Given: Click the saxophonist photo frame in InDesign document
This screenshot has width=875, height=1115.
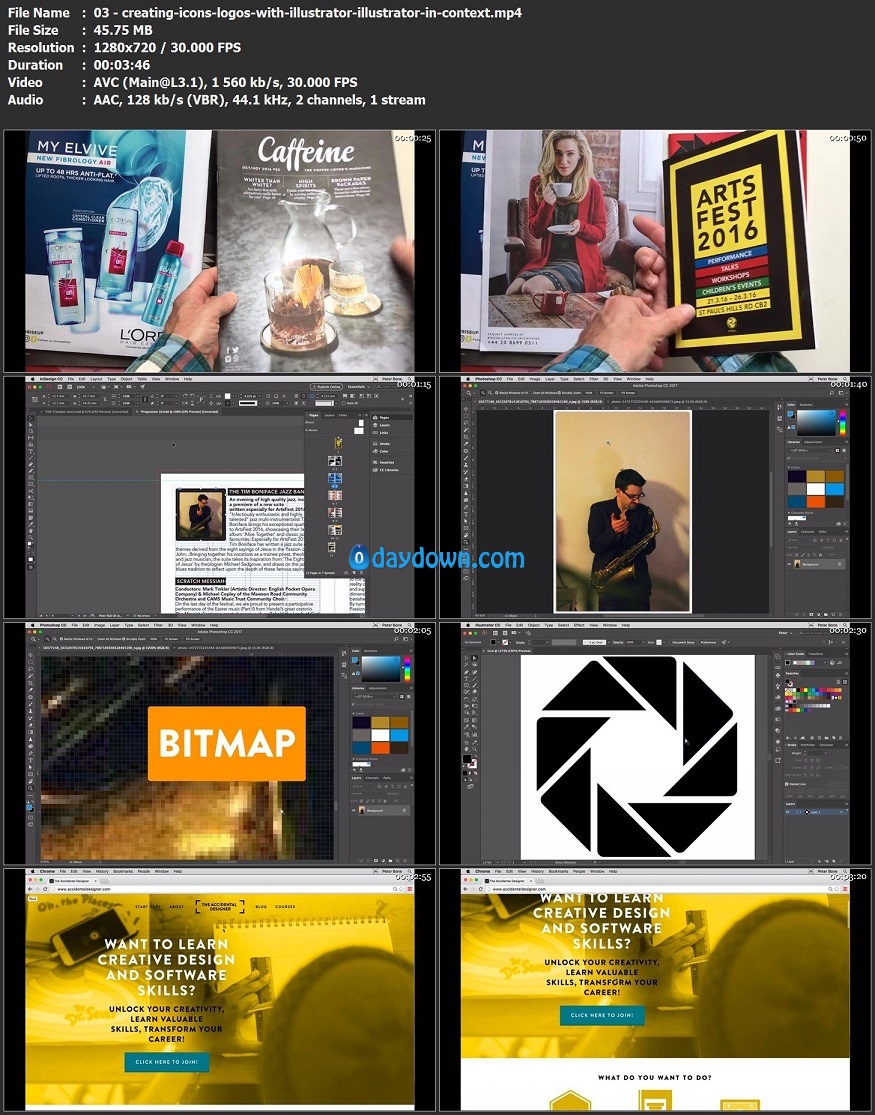Looking at the screenshot, I should click(x=200, y=515).
